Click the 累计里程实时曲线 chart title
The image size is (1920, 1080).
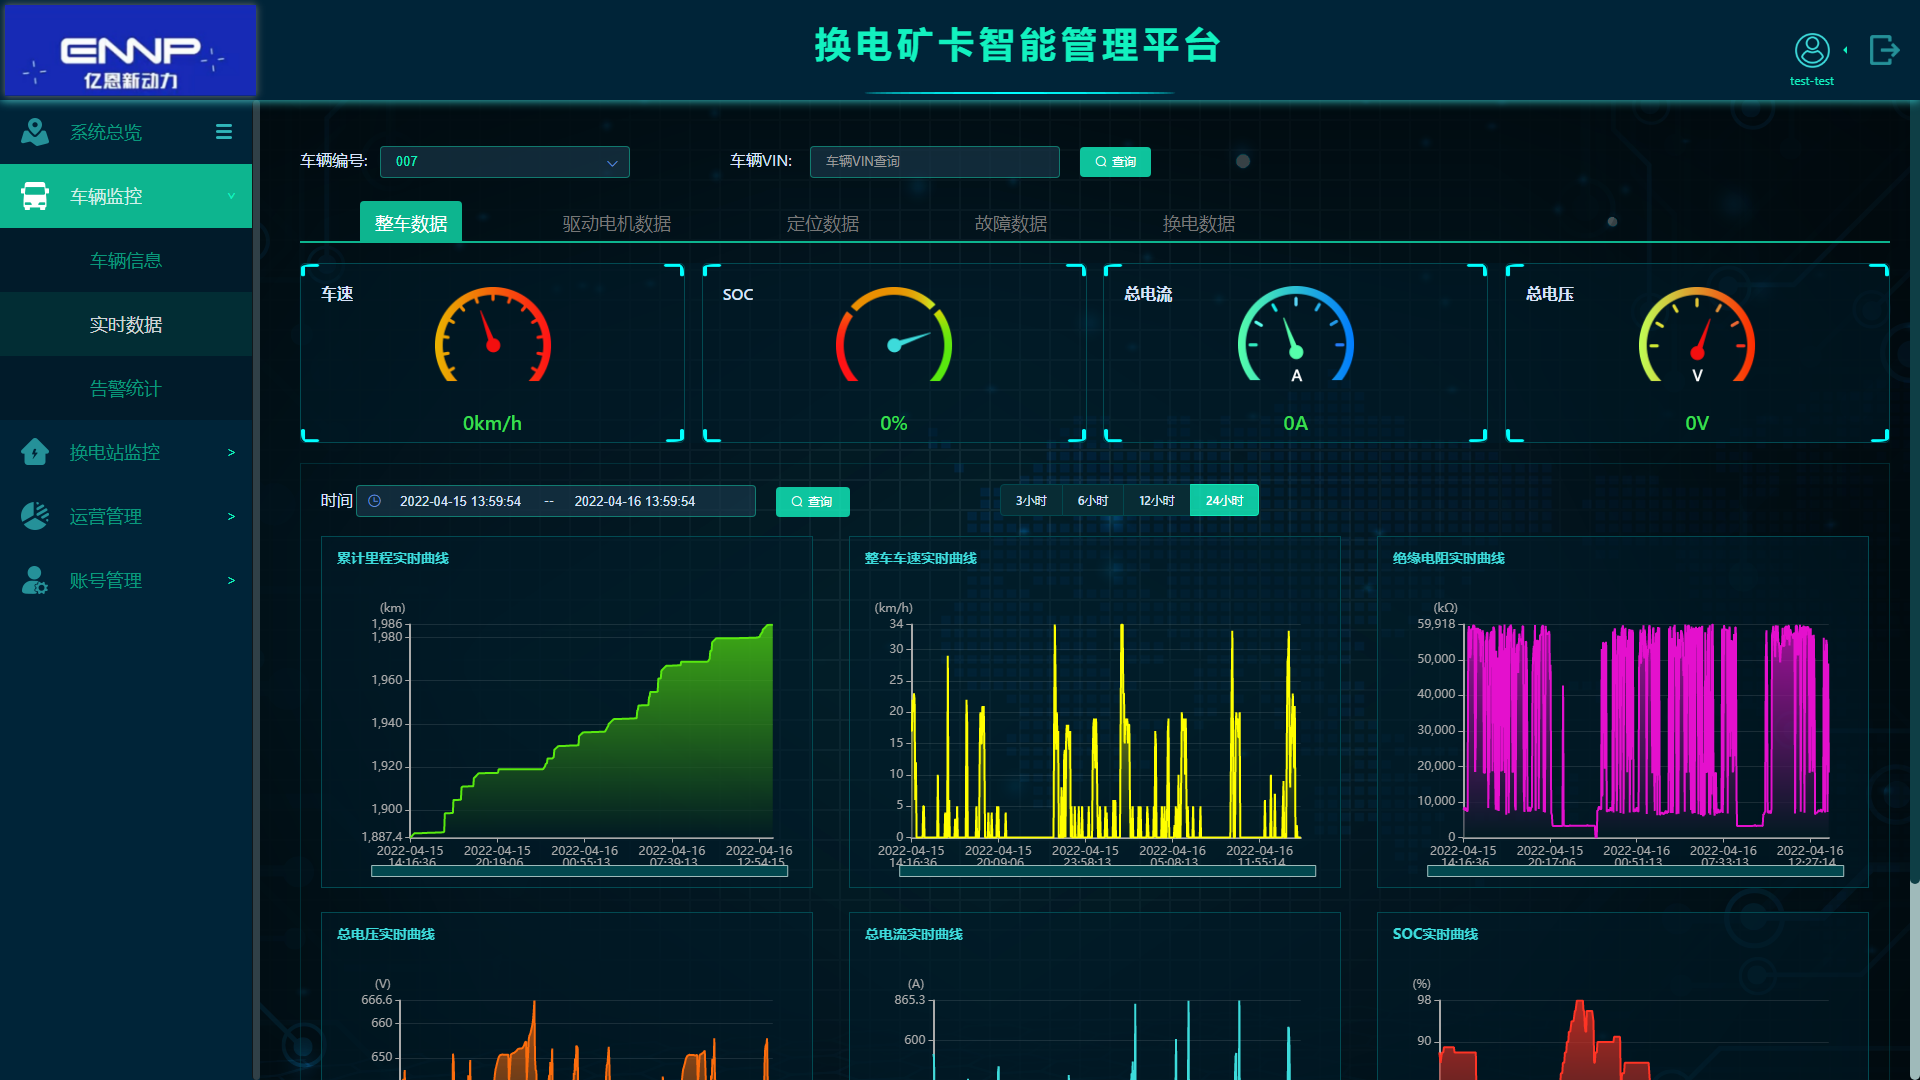pos(393,558)
